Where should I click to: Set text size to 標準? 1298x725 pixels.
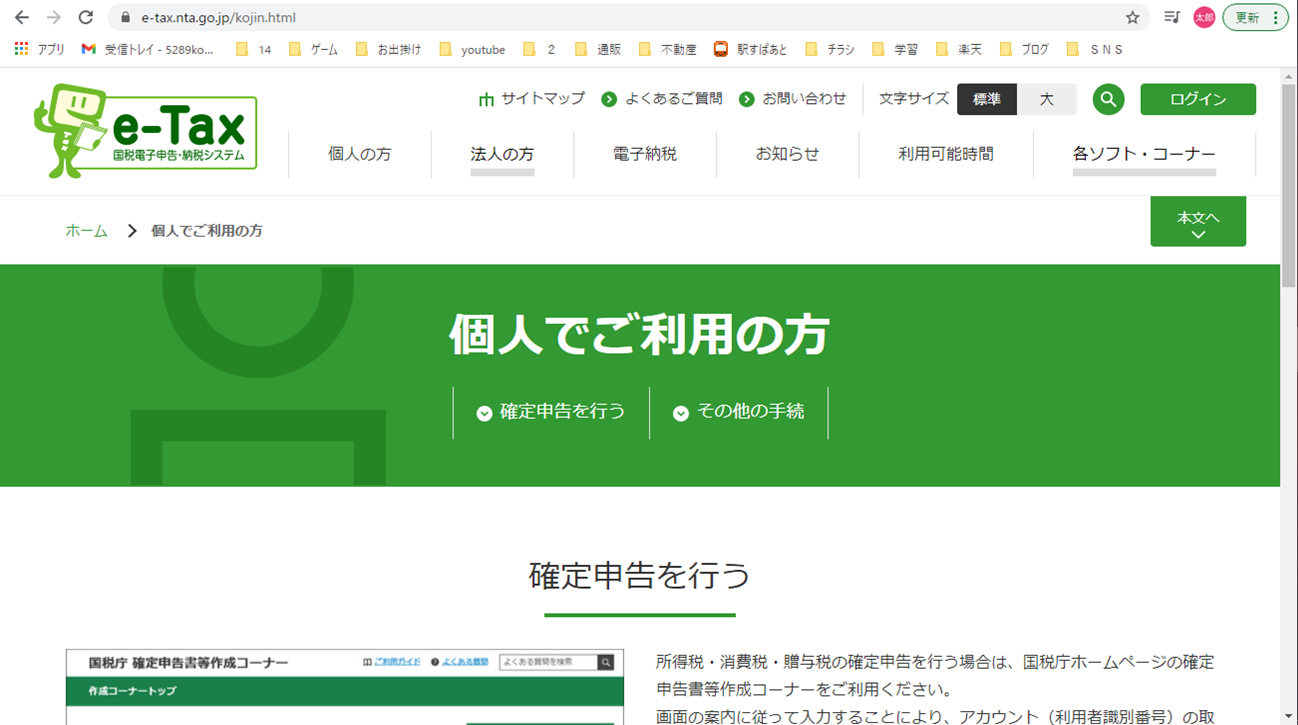pos(986,99)
